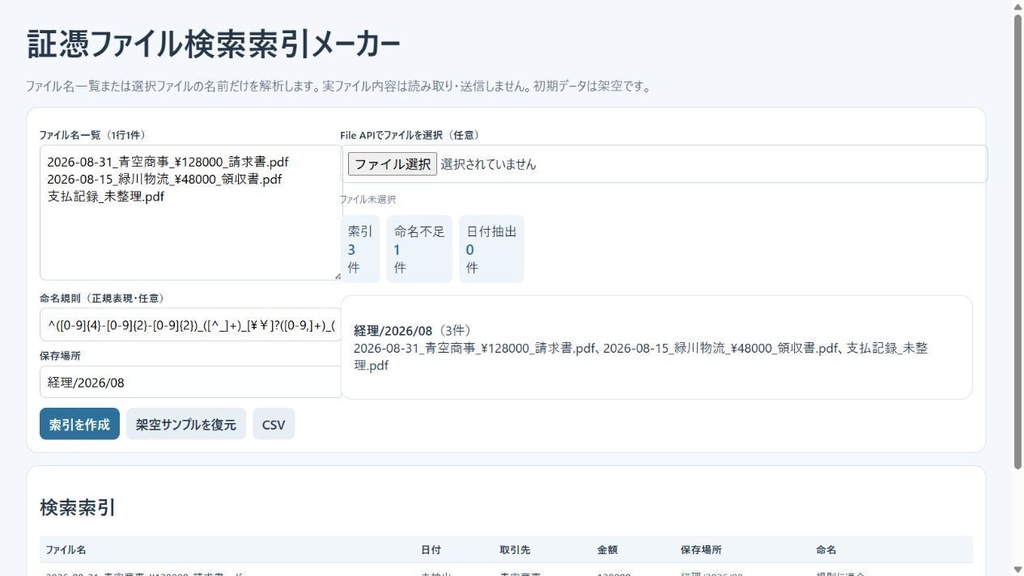Click 架空サンプルを復元 button
The width and height of the screenshot is (1024, 576).
[x=186, y=424]
